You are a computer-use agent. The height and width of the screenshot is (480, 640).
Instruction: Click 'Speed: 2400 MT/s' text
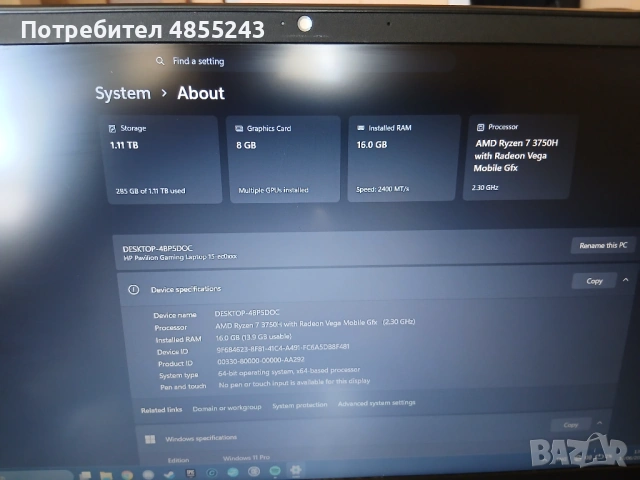pyautogui.click(x=382, y=189)
